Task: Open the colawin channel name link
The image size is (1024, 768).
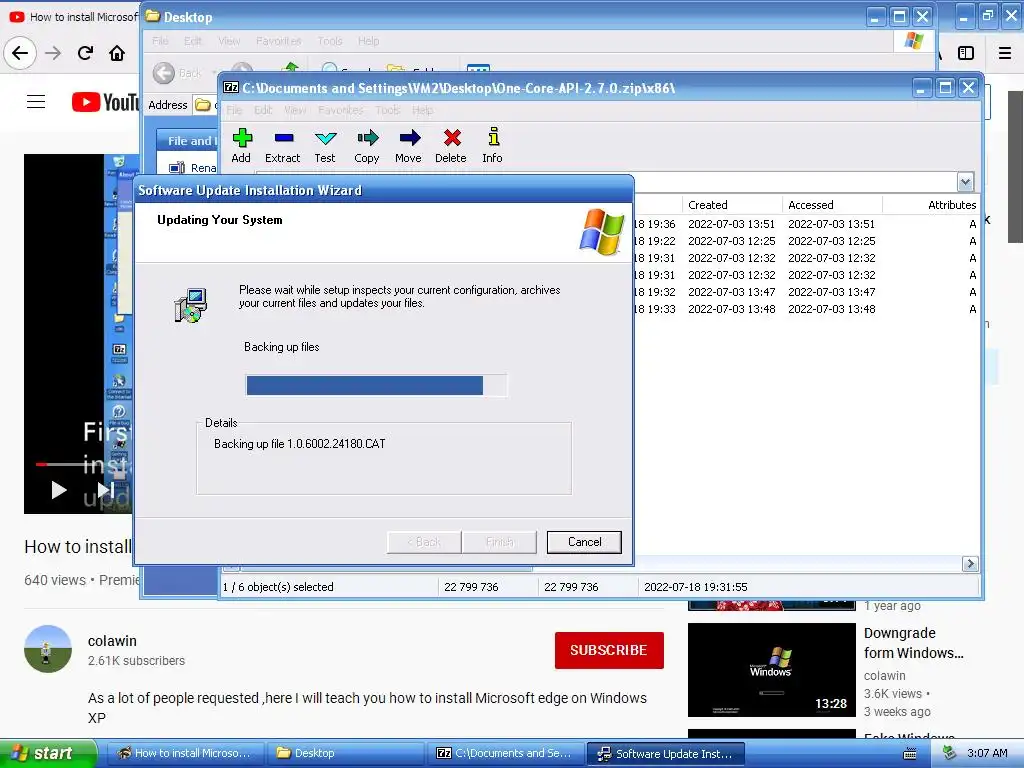Action: pyautogui.click(x=112, y=641)
